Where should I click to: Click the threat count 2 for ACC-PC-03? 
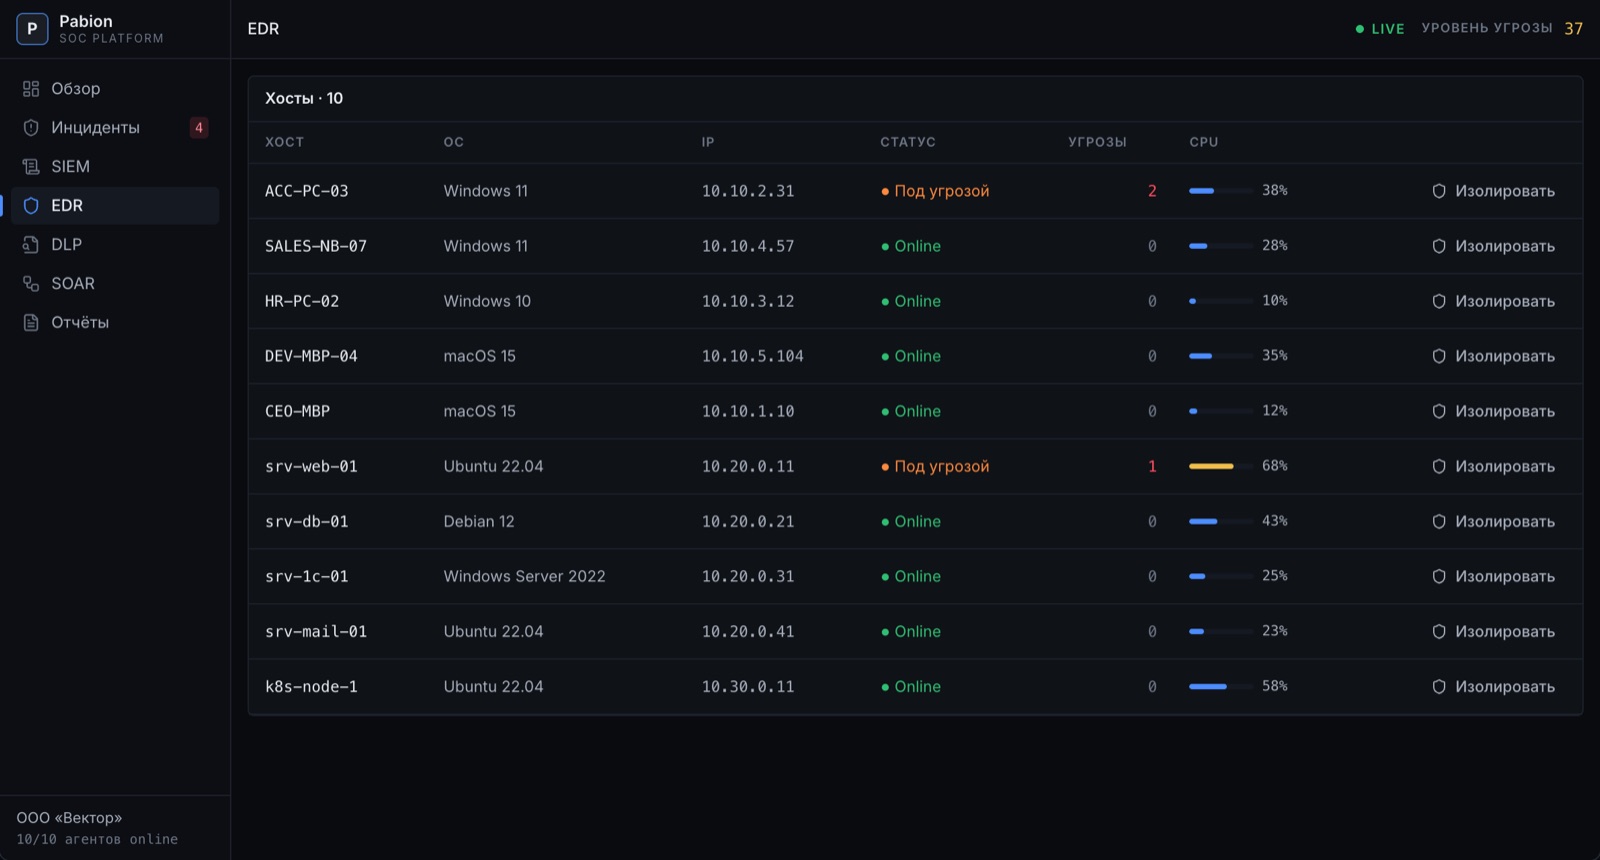(x=1152, y=191)
